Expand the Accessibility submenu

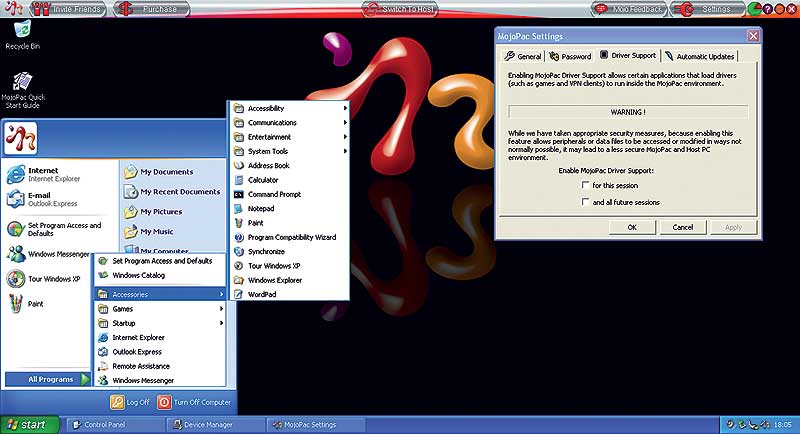point(289,108)
